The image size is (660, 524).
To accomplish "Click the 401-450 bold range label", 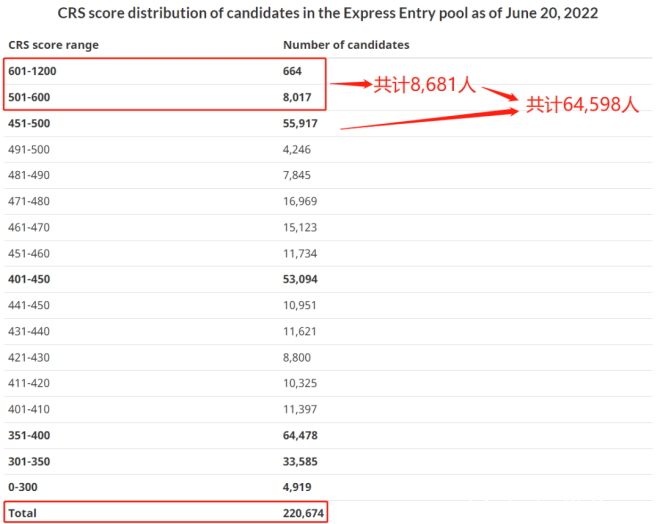I will (x=29, y=279).
